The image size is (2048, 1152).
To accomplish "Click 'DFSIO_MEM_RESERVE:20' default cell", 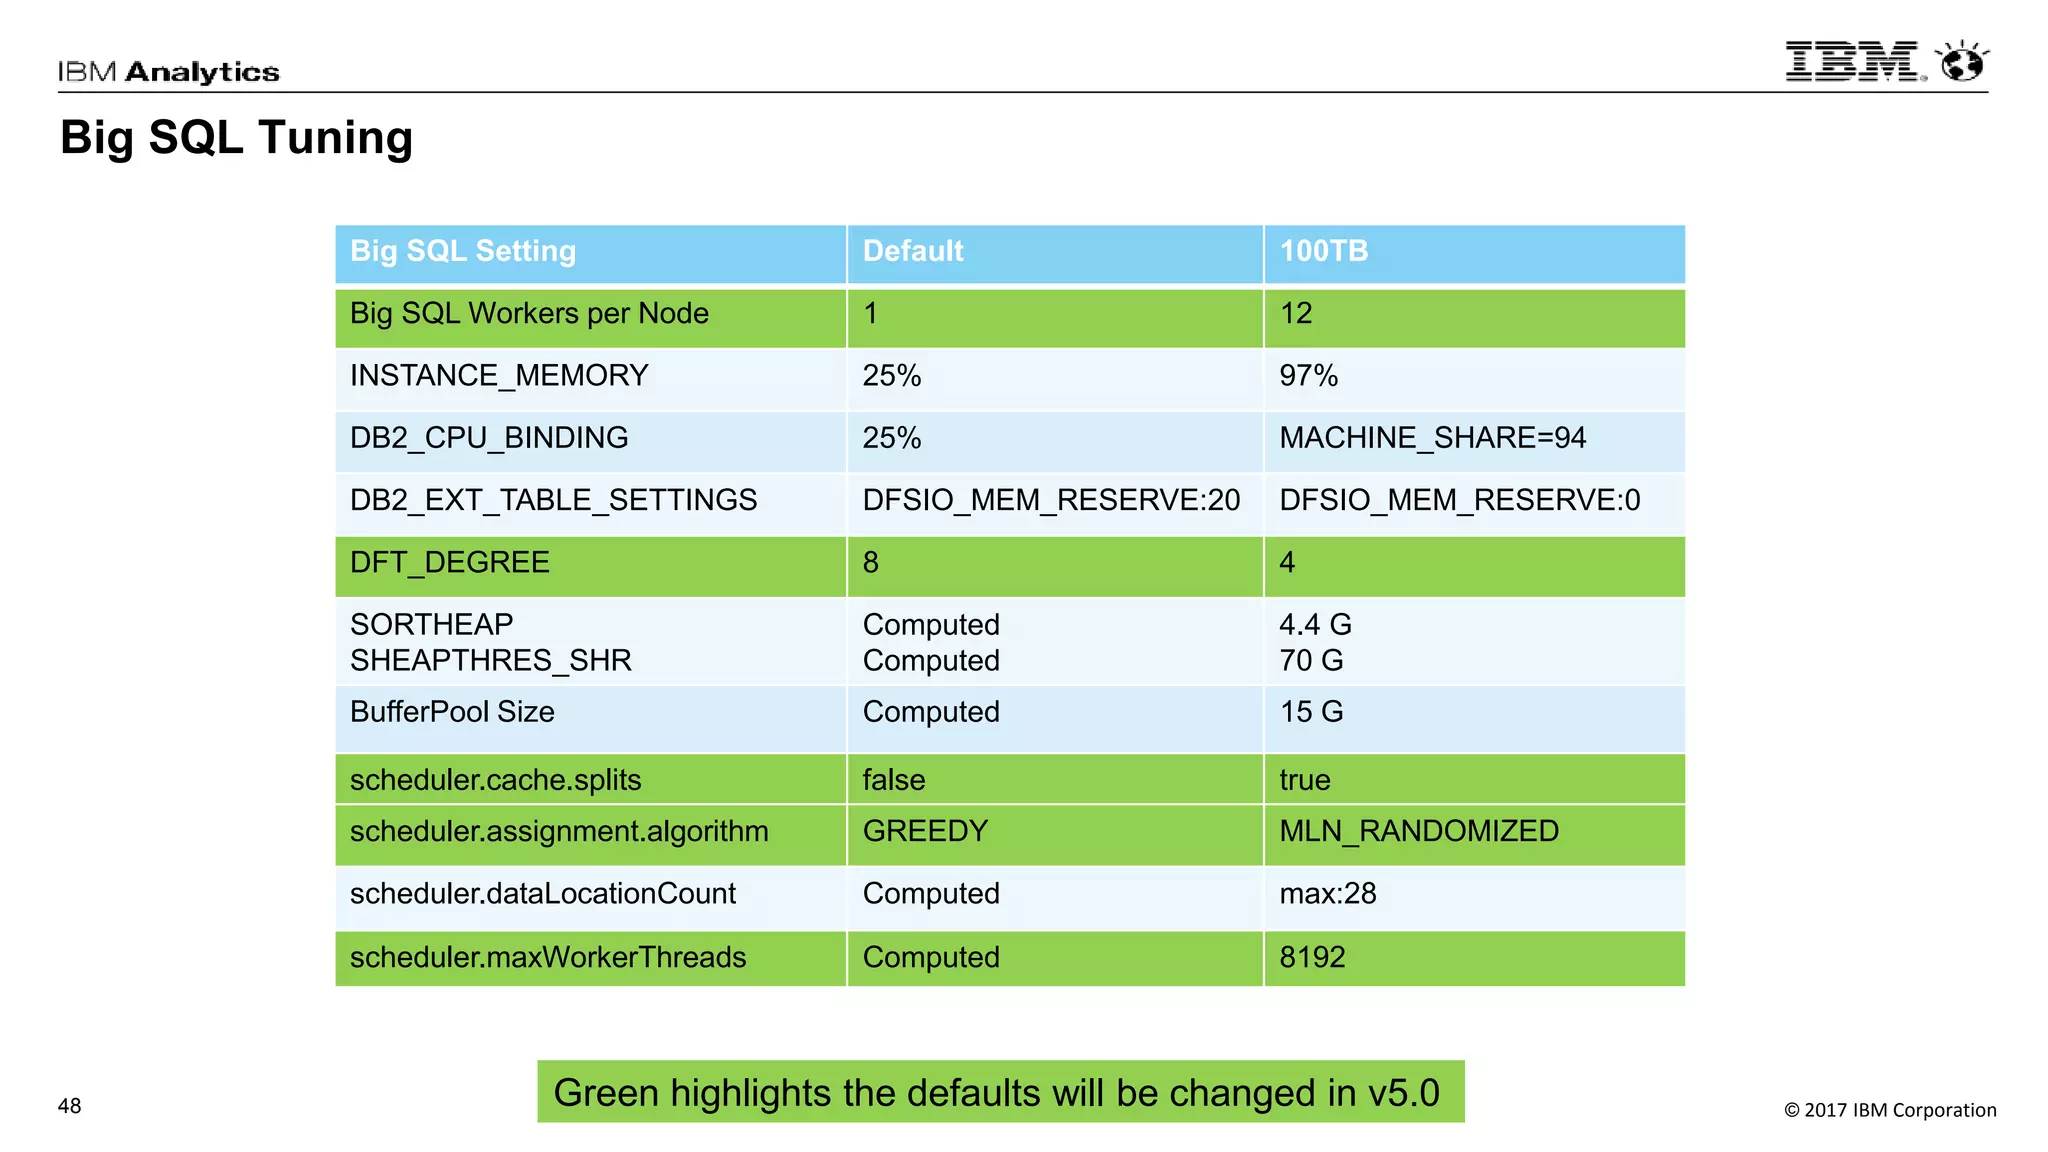I will (1055, 503).
